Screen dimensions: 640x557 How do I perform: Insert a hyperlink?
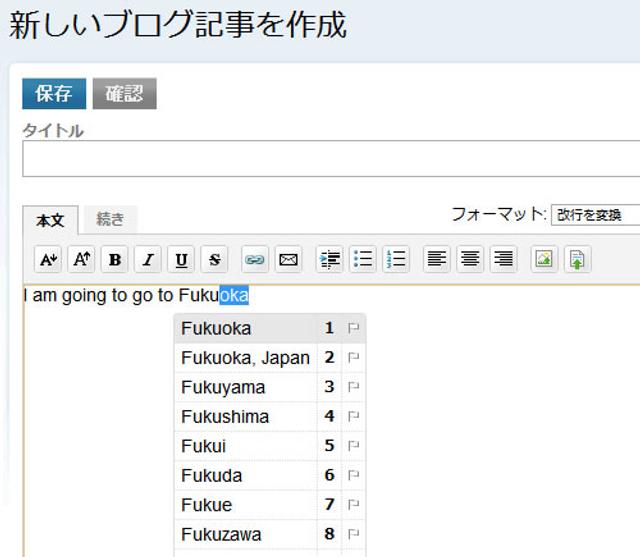[255, 259]
